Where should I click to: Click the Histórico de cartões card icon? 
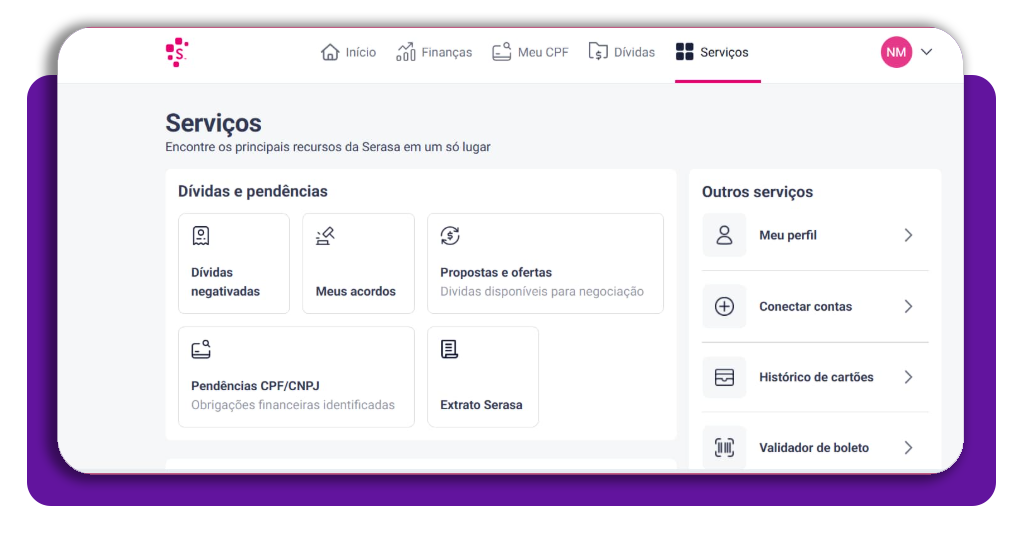point(724,377)
